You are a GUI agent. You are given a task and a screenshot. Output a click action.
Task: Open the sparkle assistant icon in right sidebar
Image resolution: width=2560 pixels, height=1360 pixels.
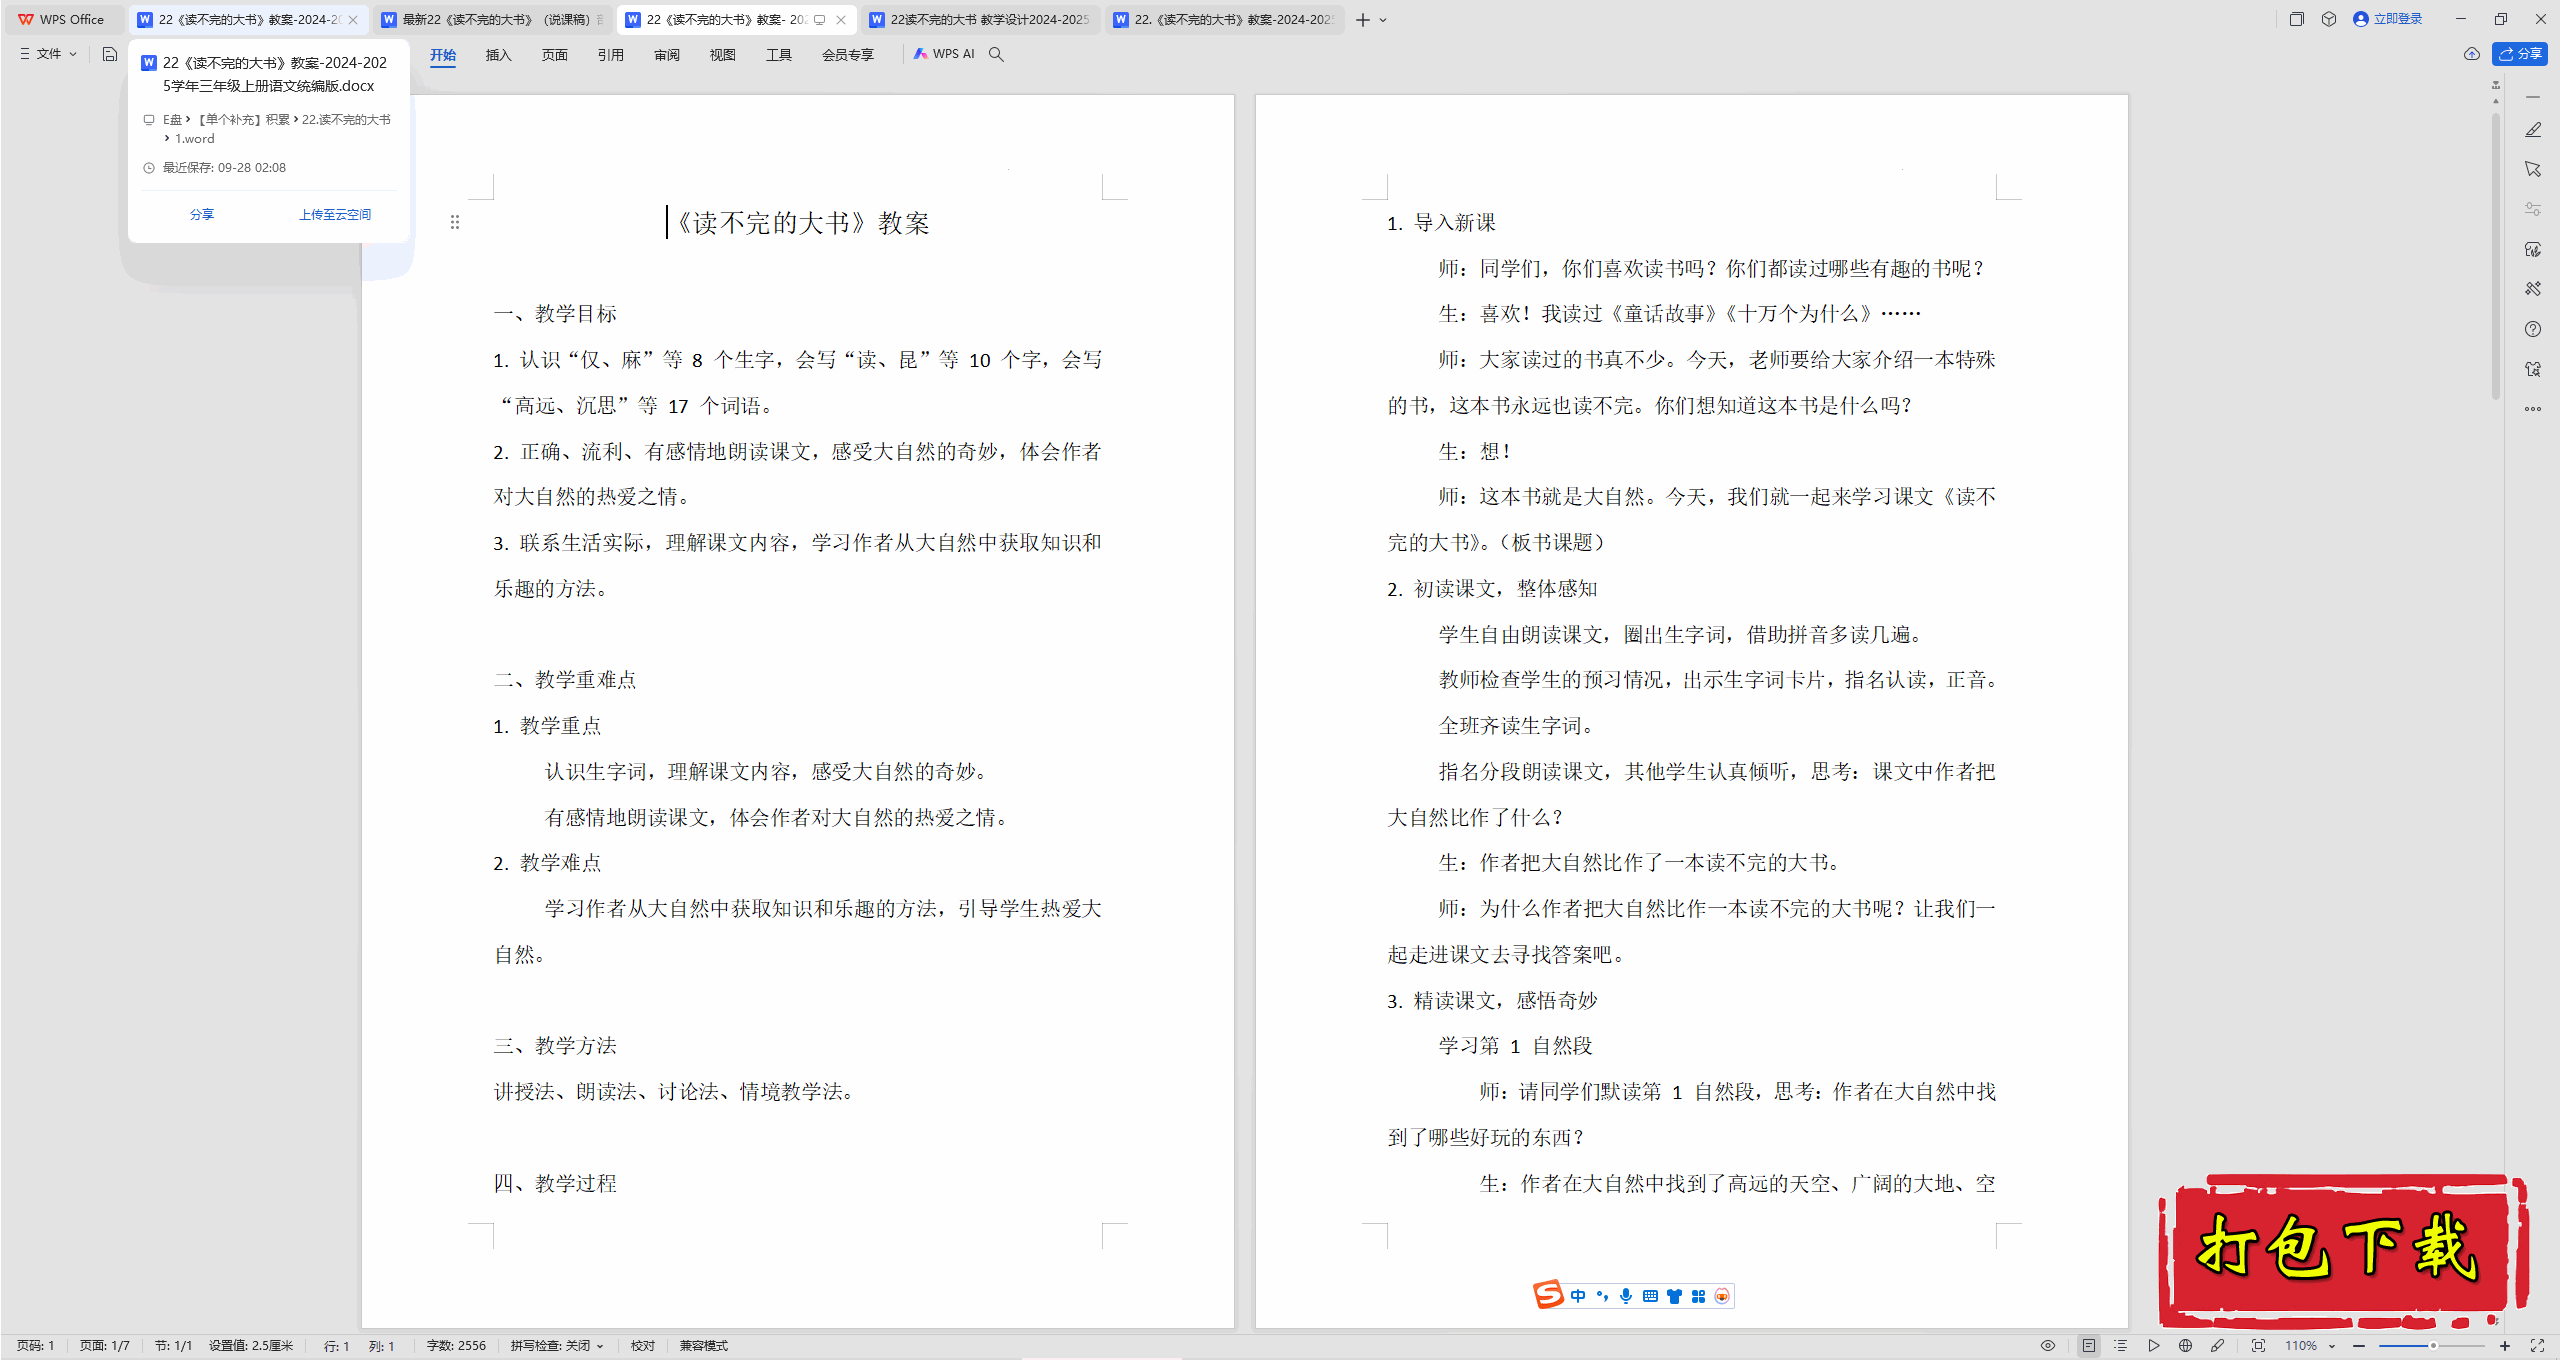pyautogui.click(x=2532, y=369)
